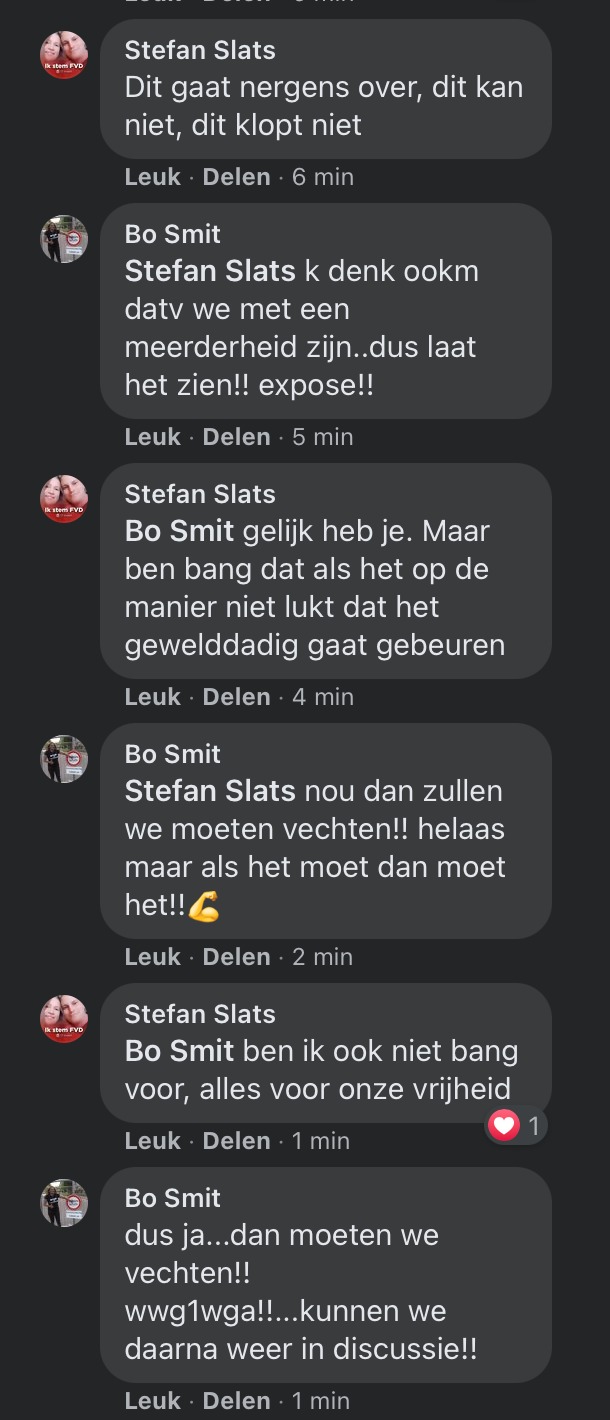The image size is (610, 1420).
Task: Click Stefan Slats' avatar beside 'alles voor onze vrijheid' comment
Action: (64, 1019)
